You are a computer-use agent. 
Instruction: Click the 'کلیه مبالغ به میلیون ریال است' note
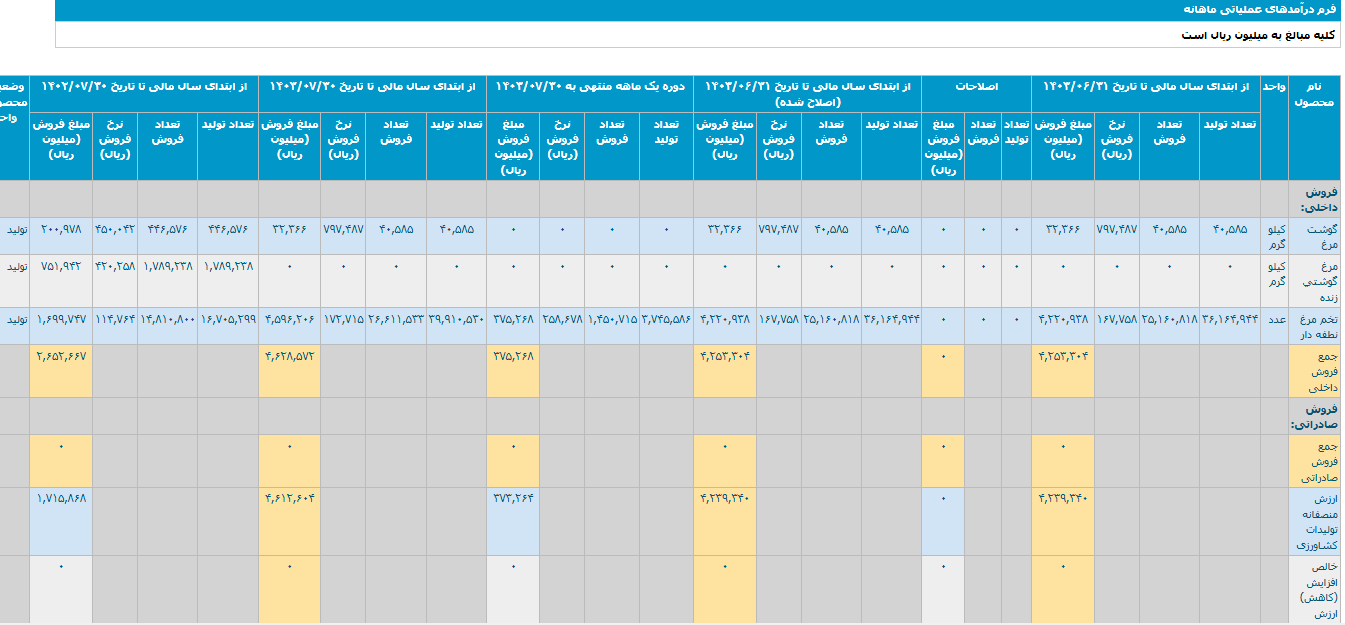1259,35
